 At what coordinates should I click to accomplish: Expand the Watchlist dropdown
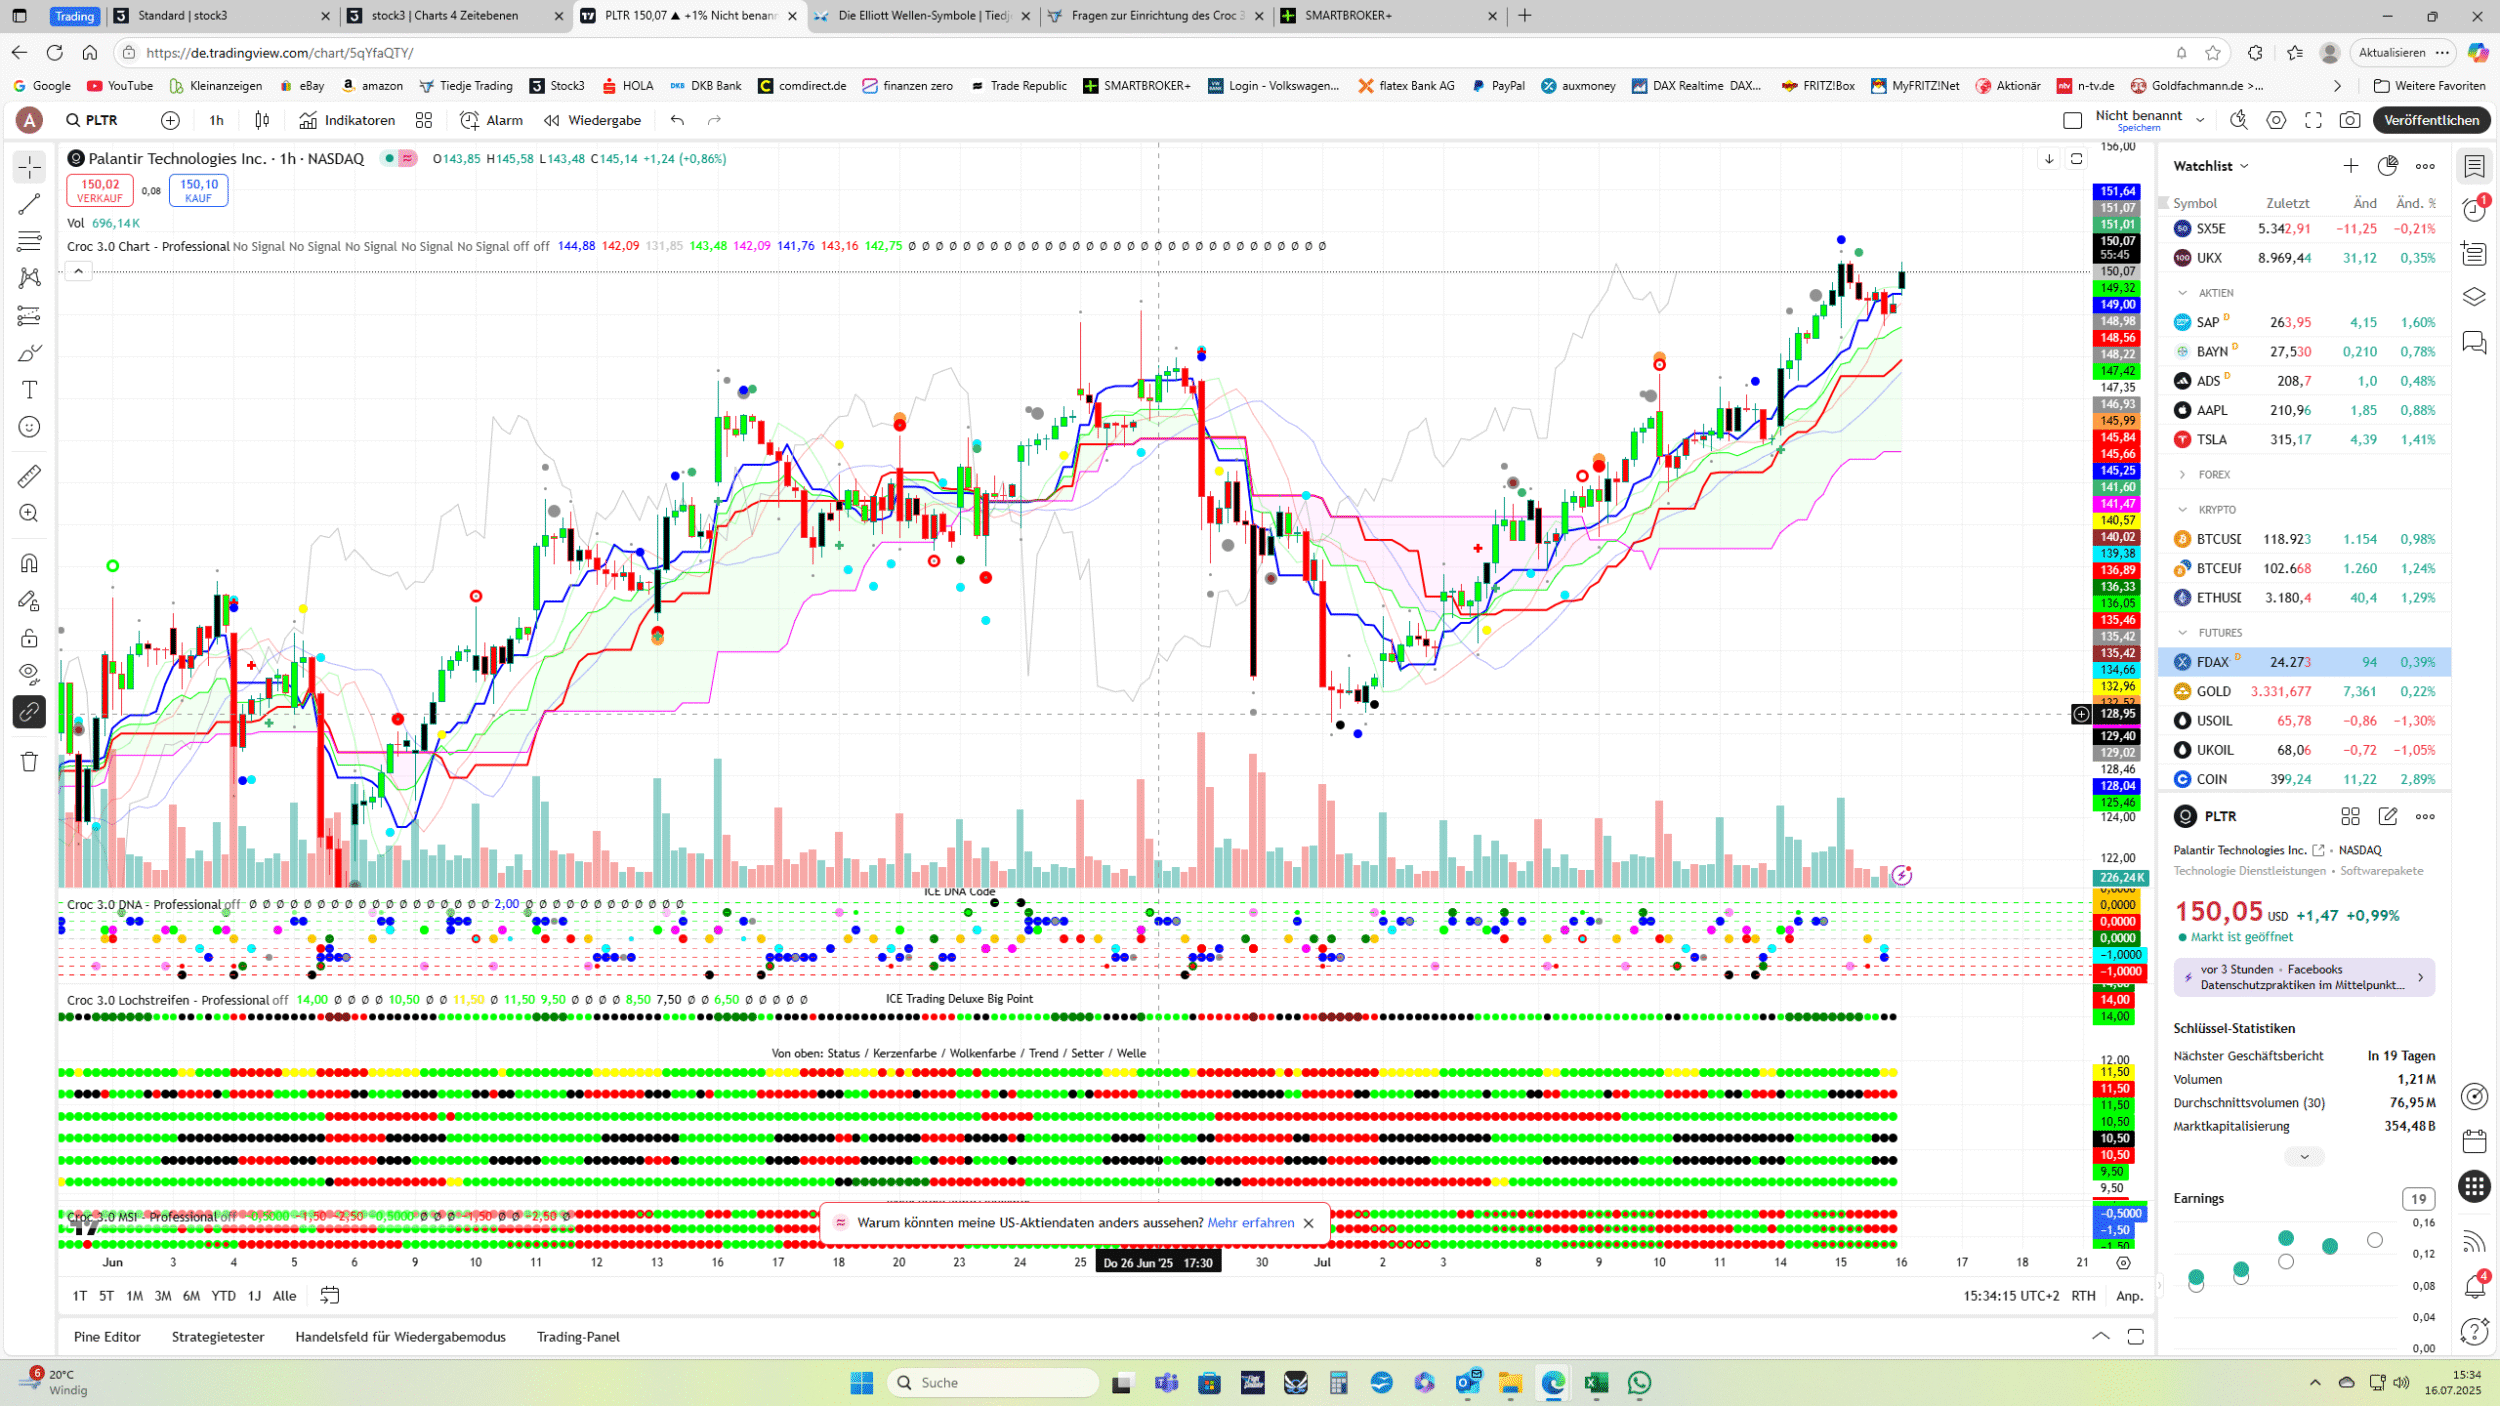tap(2210, 166)
